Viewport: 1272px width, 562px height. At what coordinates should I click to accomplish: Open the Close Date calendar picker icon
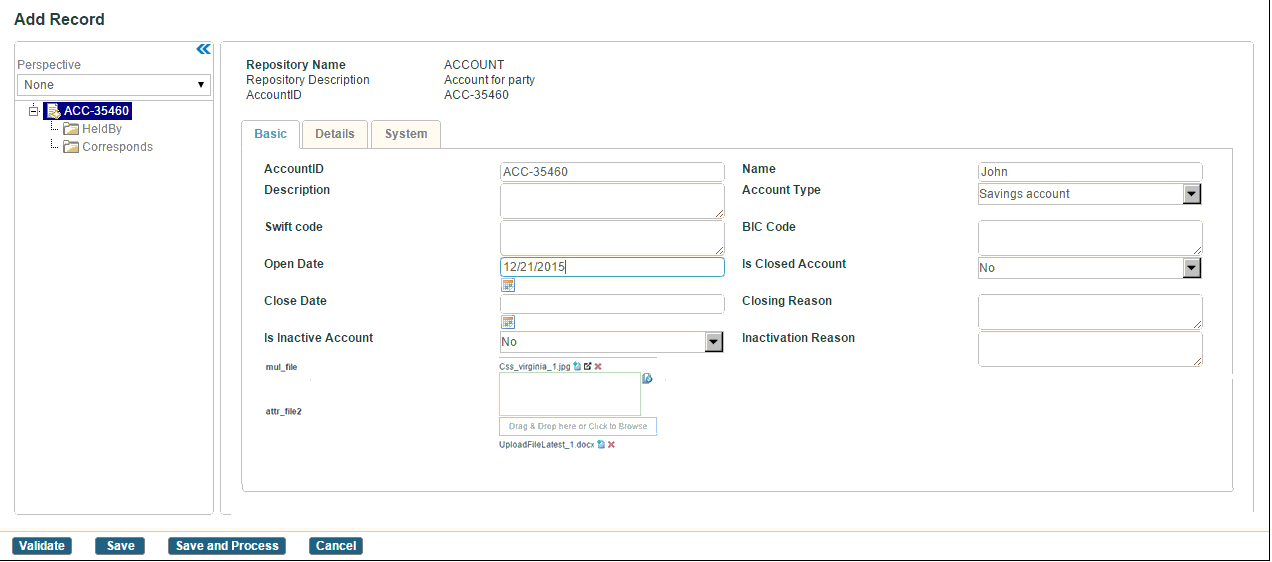[x=508, y=322]
